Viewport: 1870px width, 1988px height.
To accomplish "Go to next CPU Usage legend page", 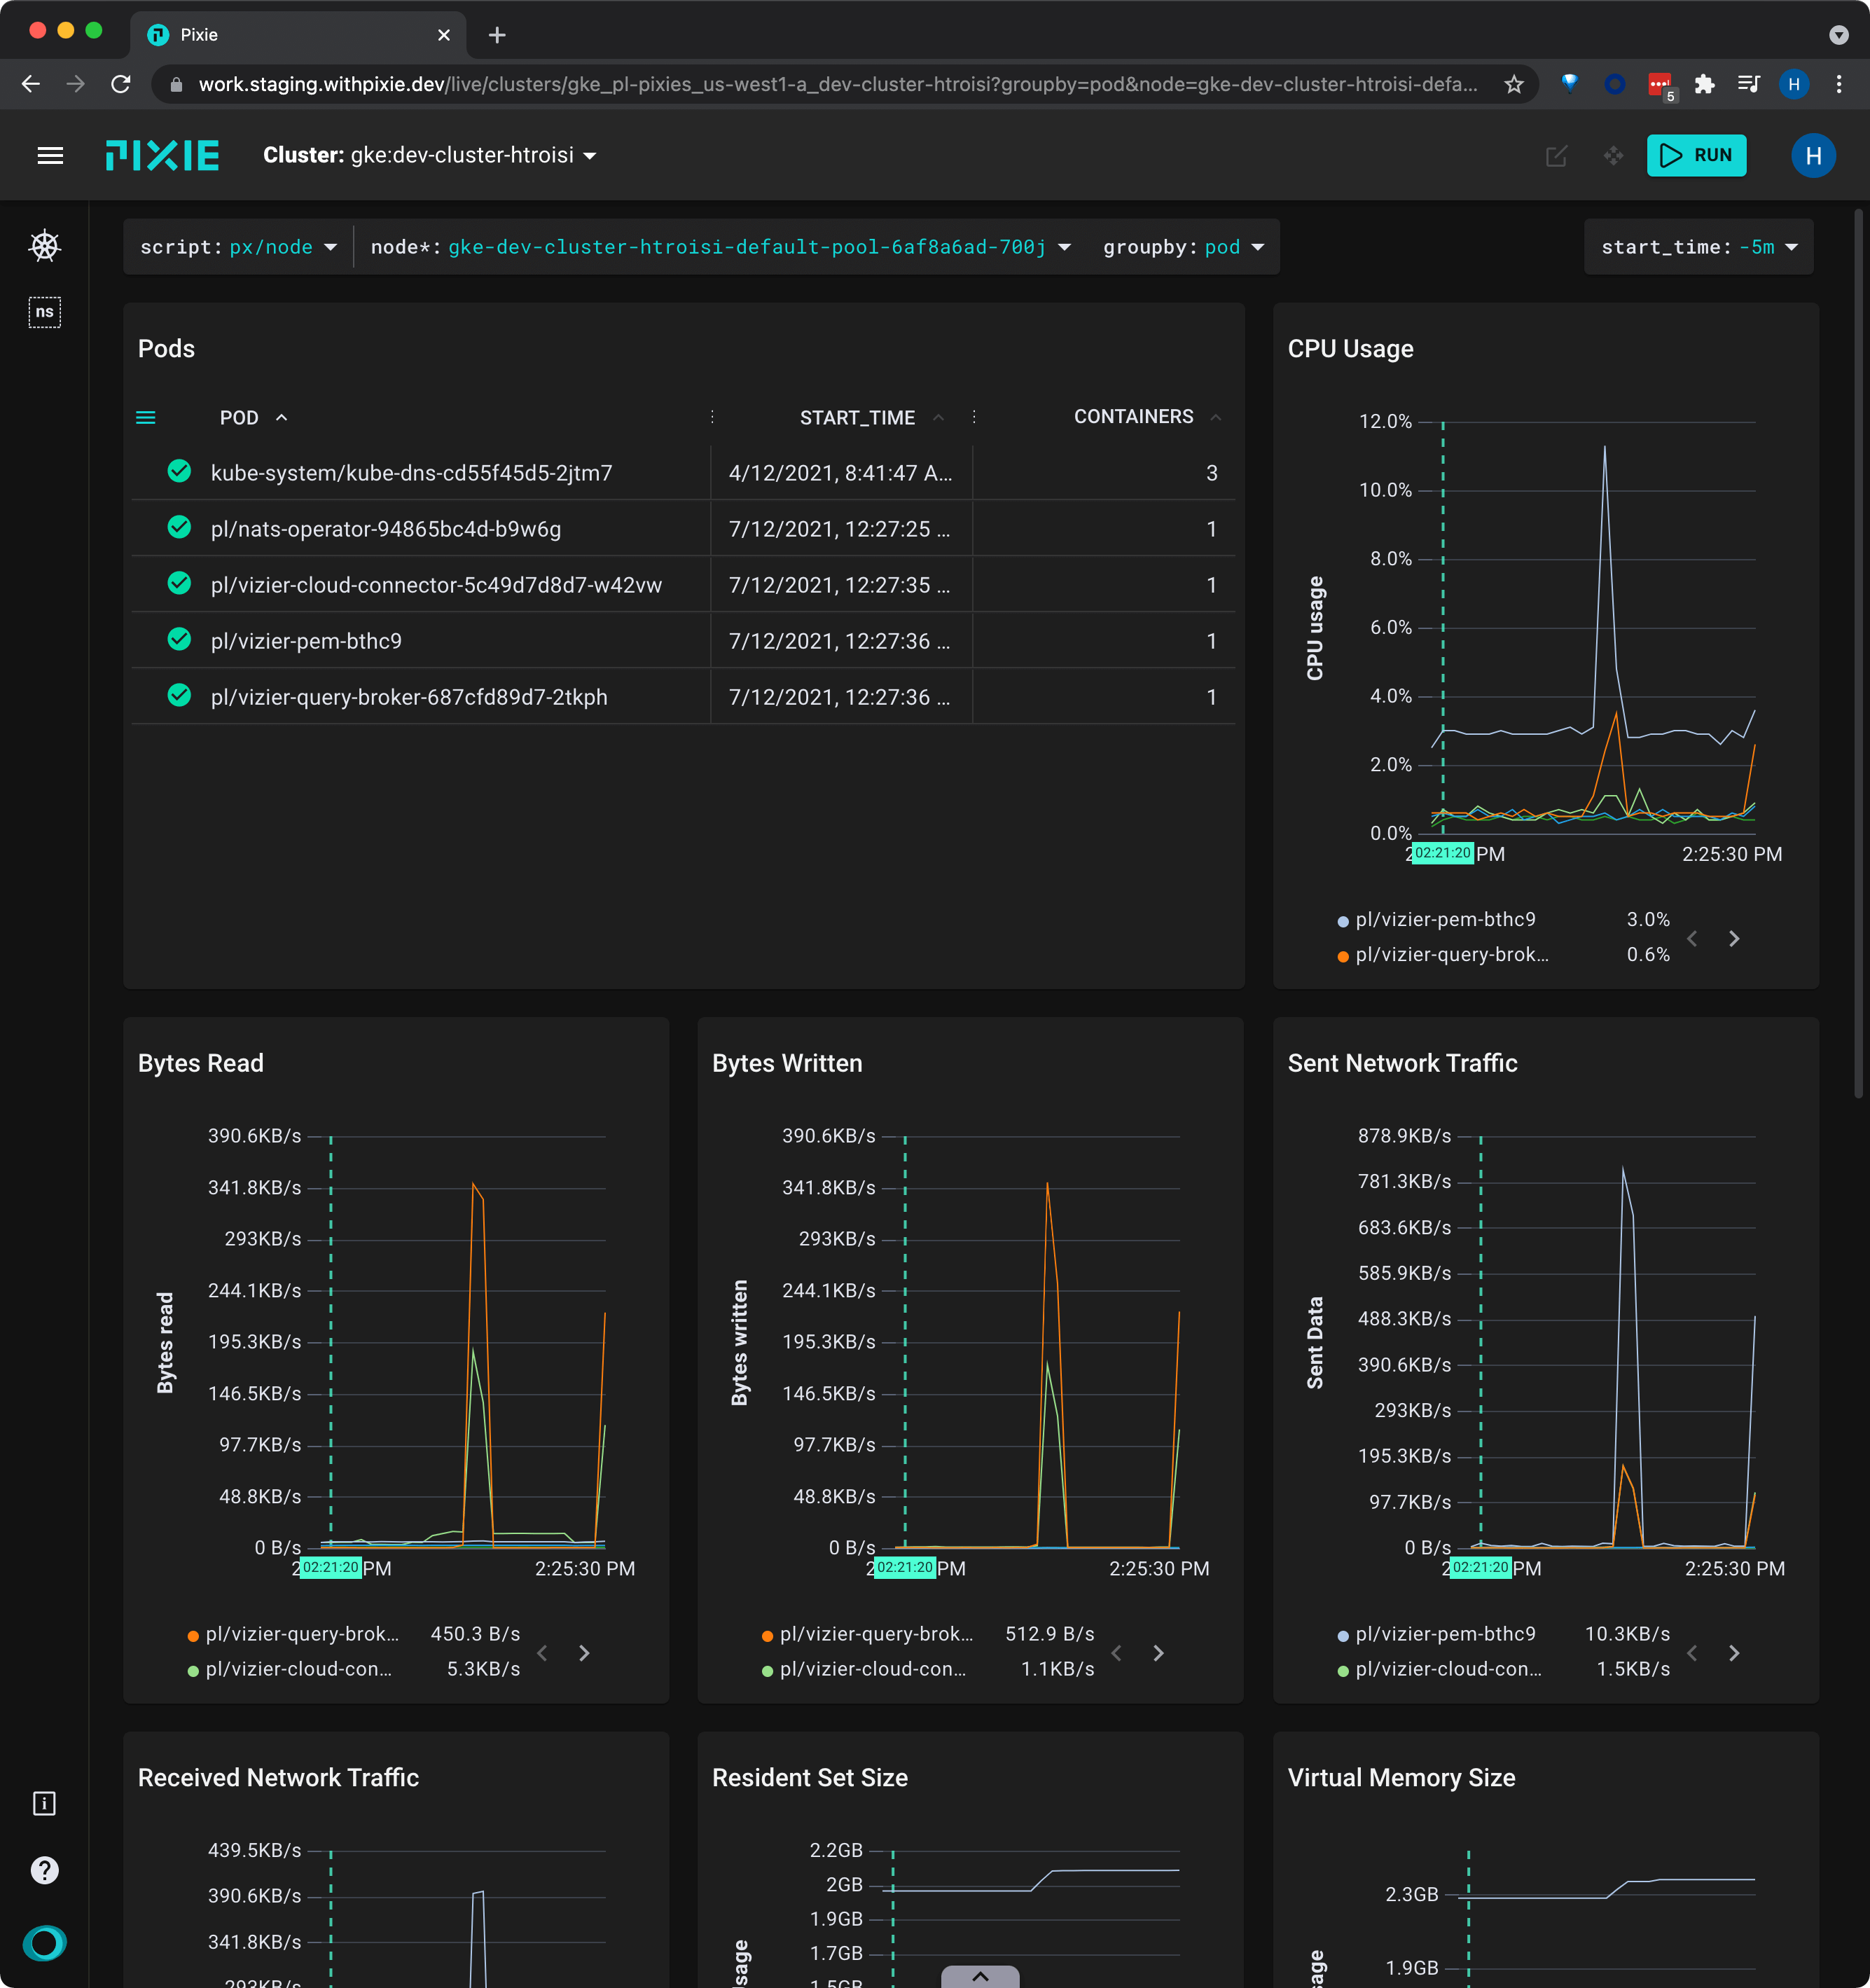I will [1734, 938].
